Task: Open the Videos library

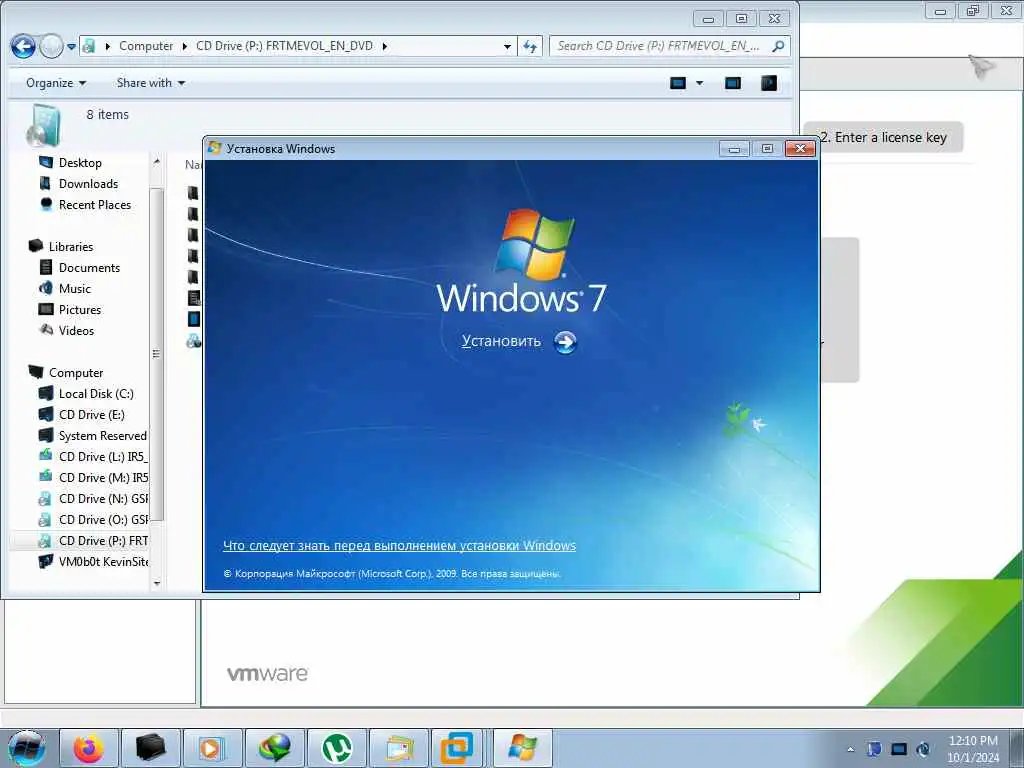Action: (76, 330)
